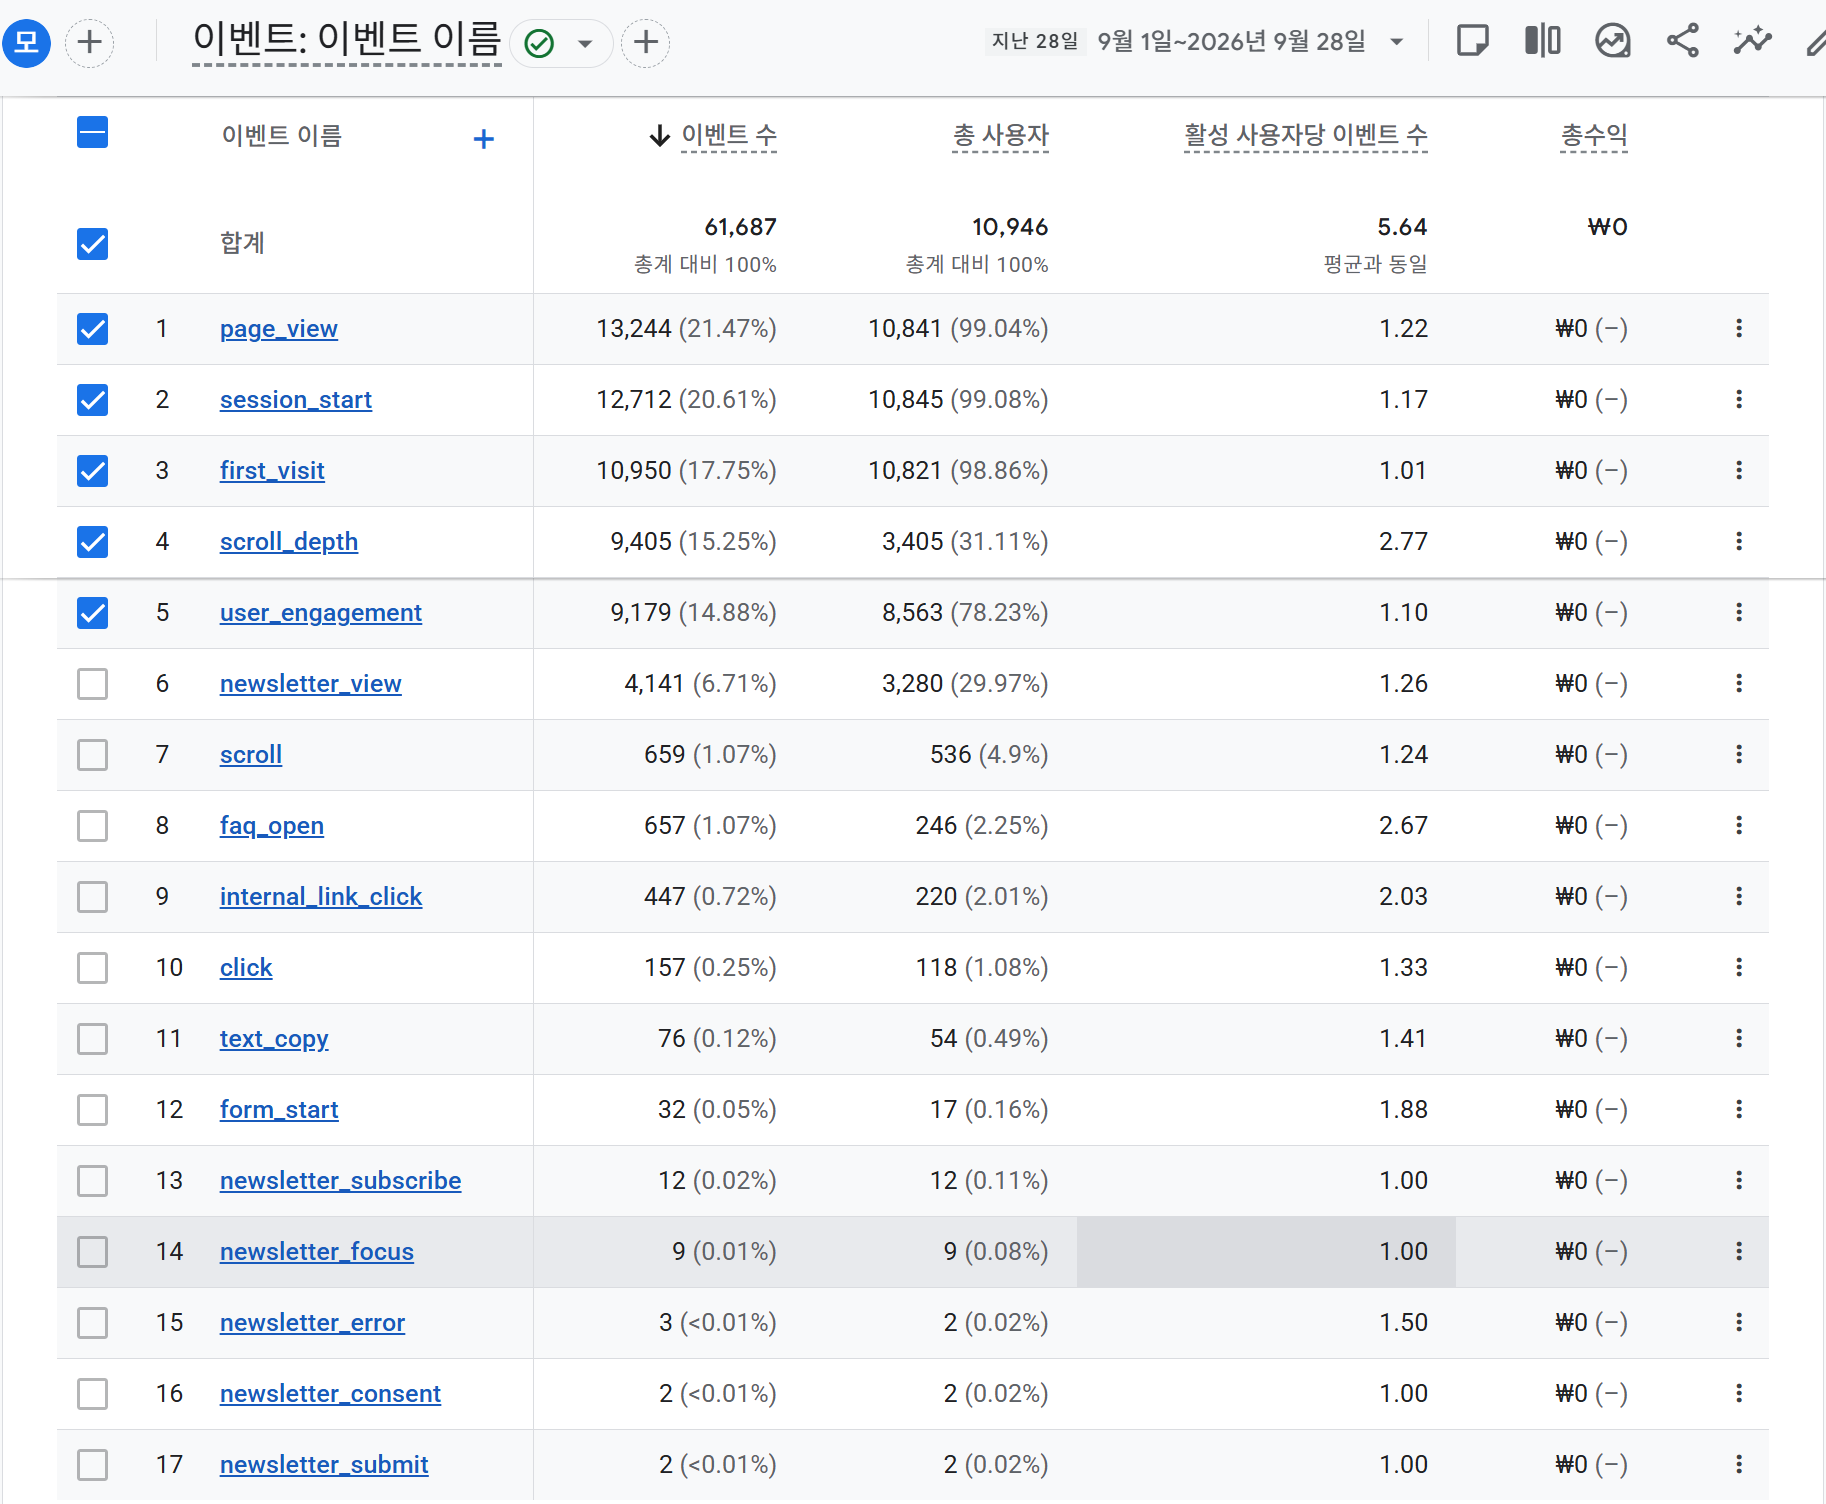Uncheck the 합계 totals checkbox
Viewport: 1826px width, 1504px height.
[x=92, y=243]
